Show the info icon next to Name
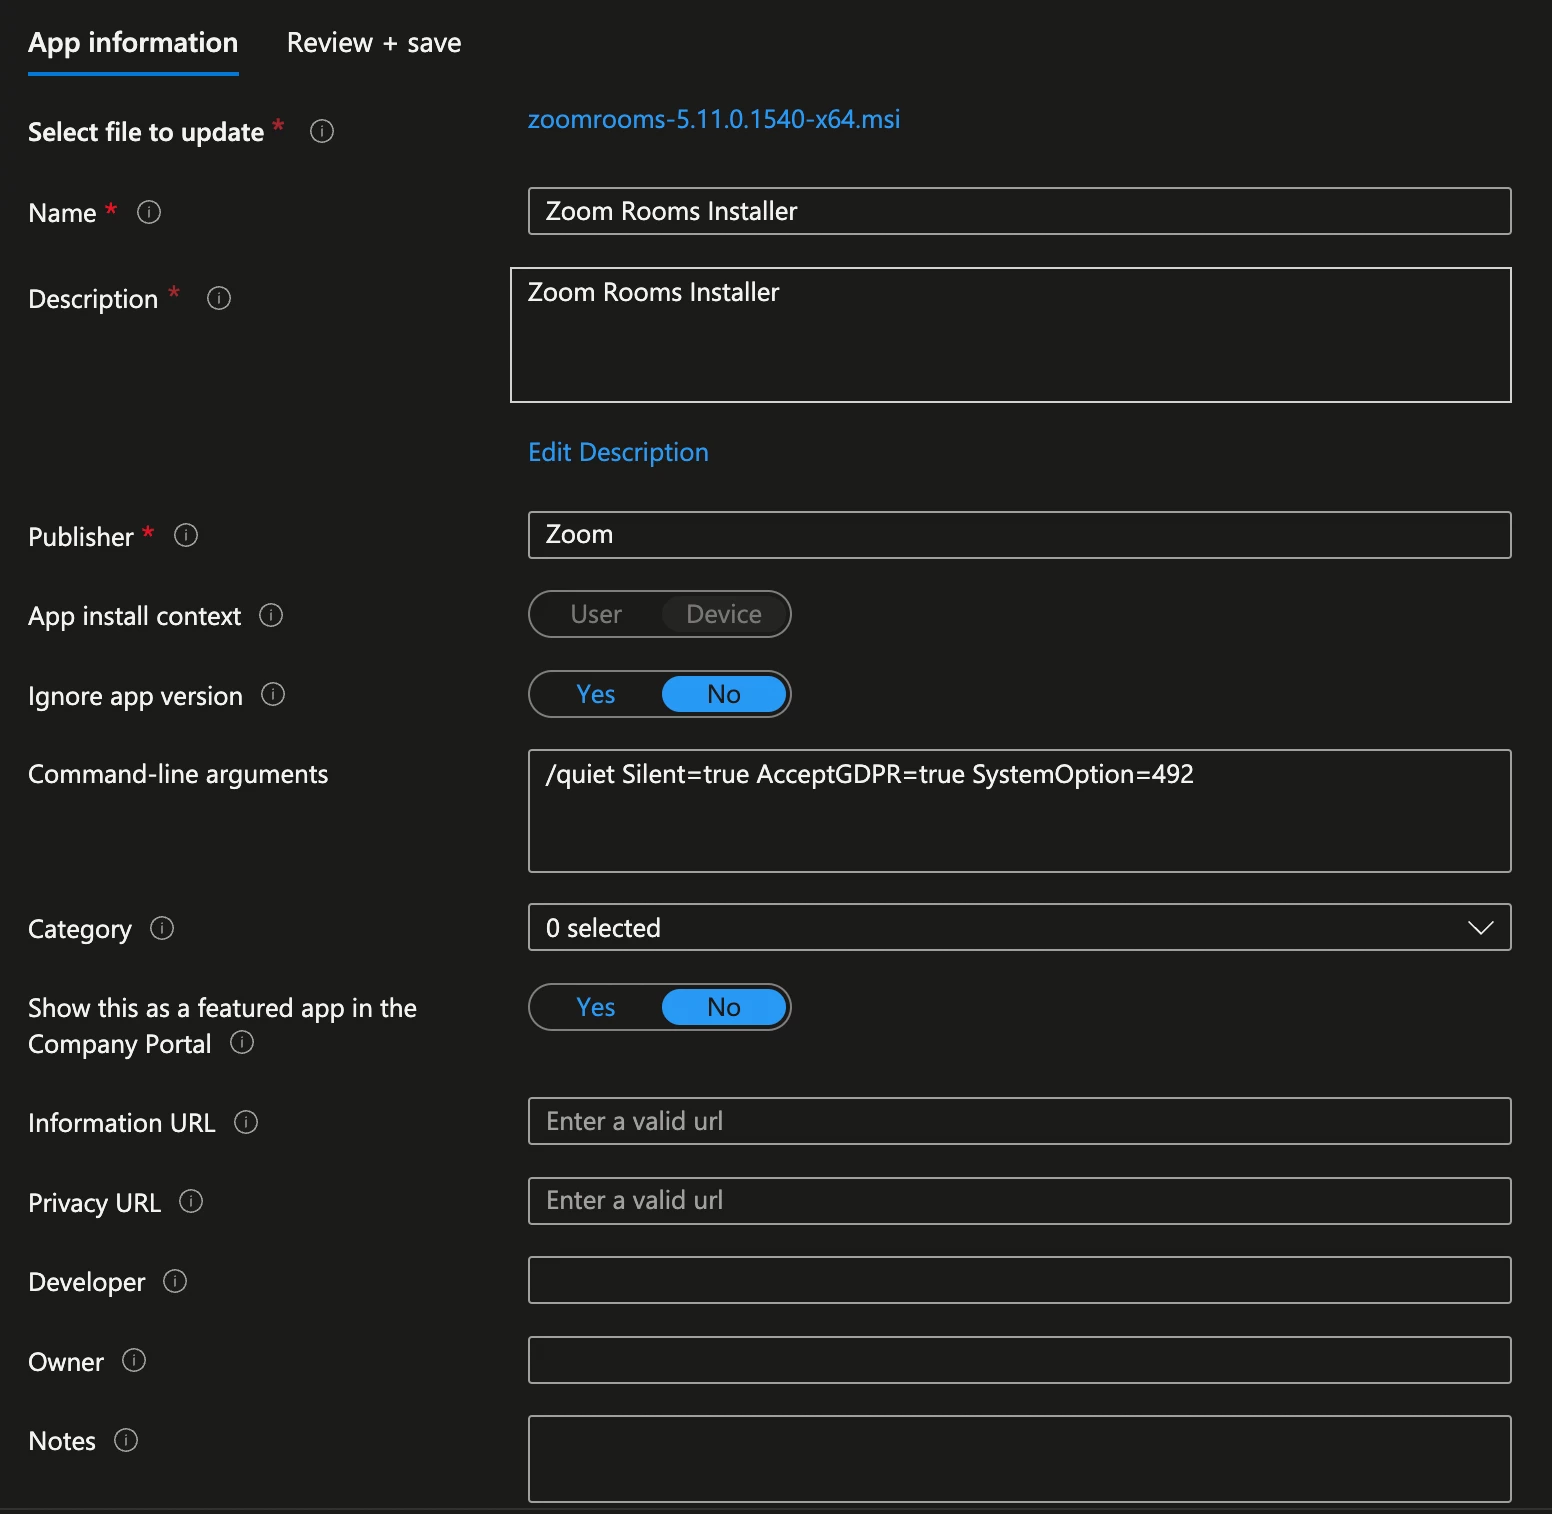 pos(149,212)
